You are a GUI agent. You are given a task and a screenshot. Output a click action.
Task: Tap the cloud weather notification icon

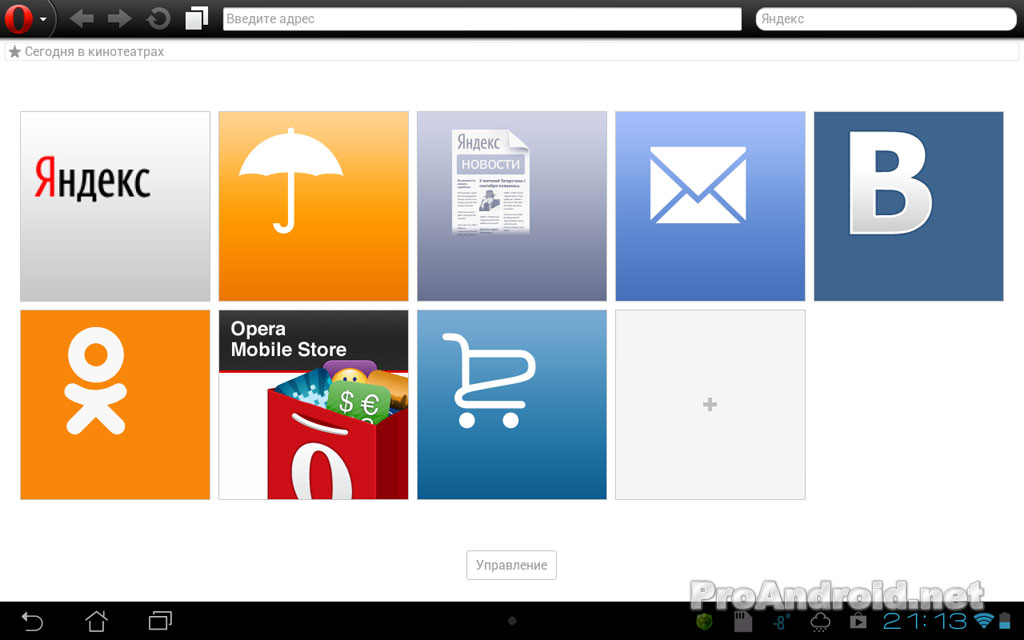pos(820,622)
